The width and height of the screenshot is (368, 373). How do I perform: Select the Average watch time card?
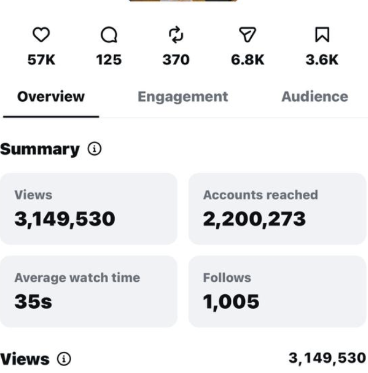click(88, 291)
